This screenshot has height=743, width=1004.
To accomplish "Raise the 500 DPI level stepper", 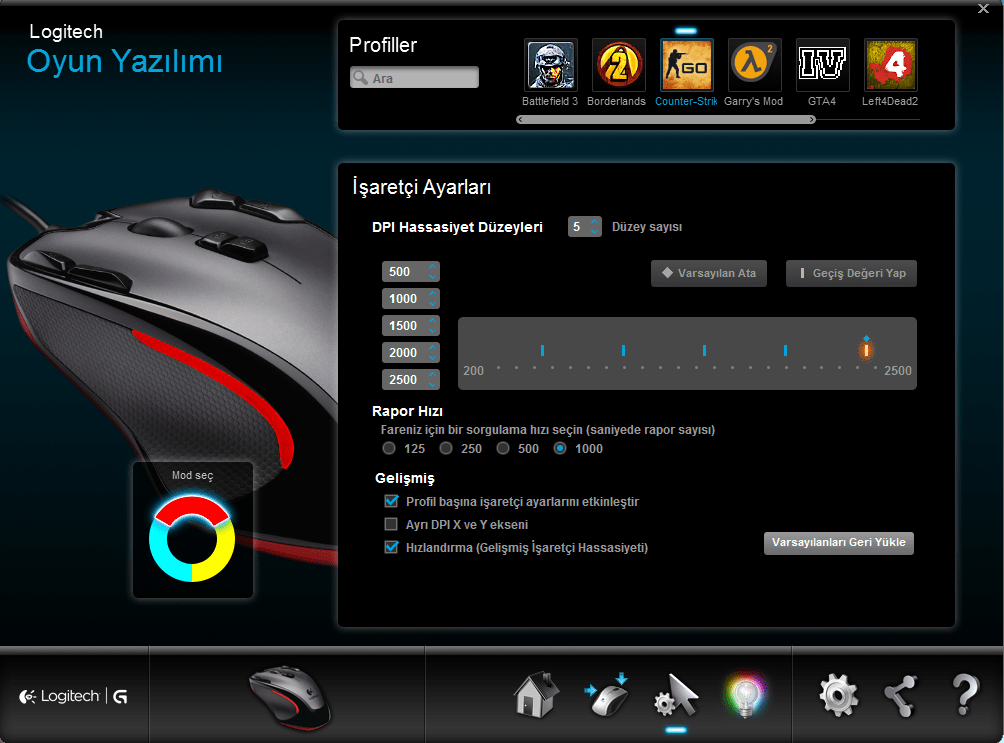I will tap(432, 266).
